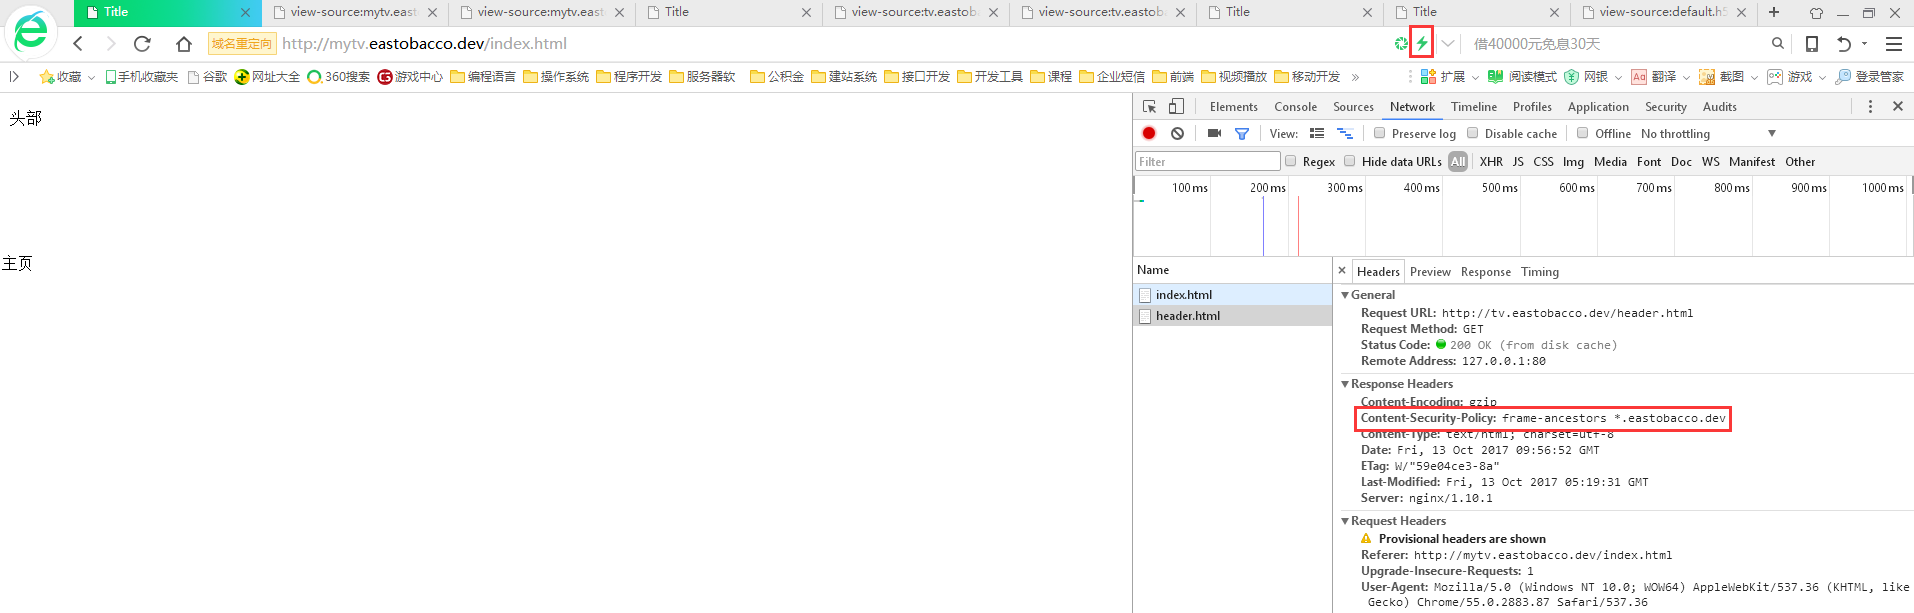
Task: Switch to the Preview tab of request
Action: coord(1430,272)
